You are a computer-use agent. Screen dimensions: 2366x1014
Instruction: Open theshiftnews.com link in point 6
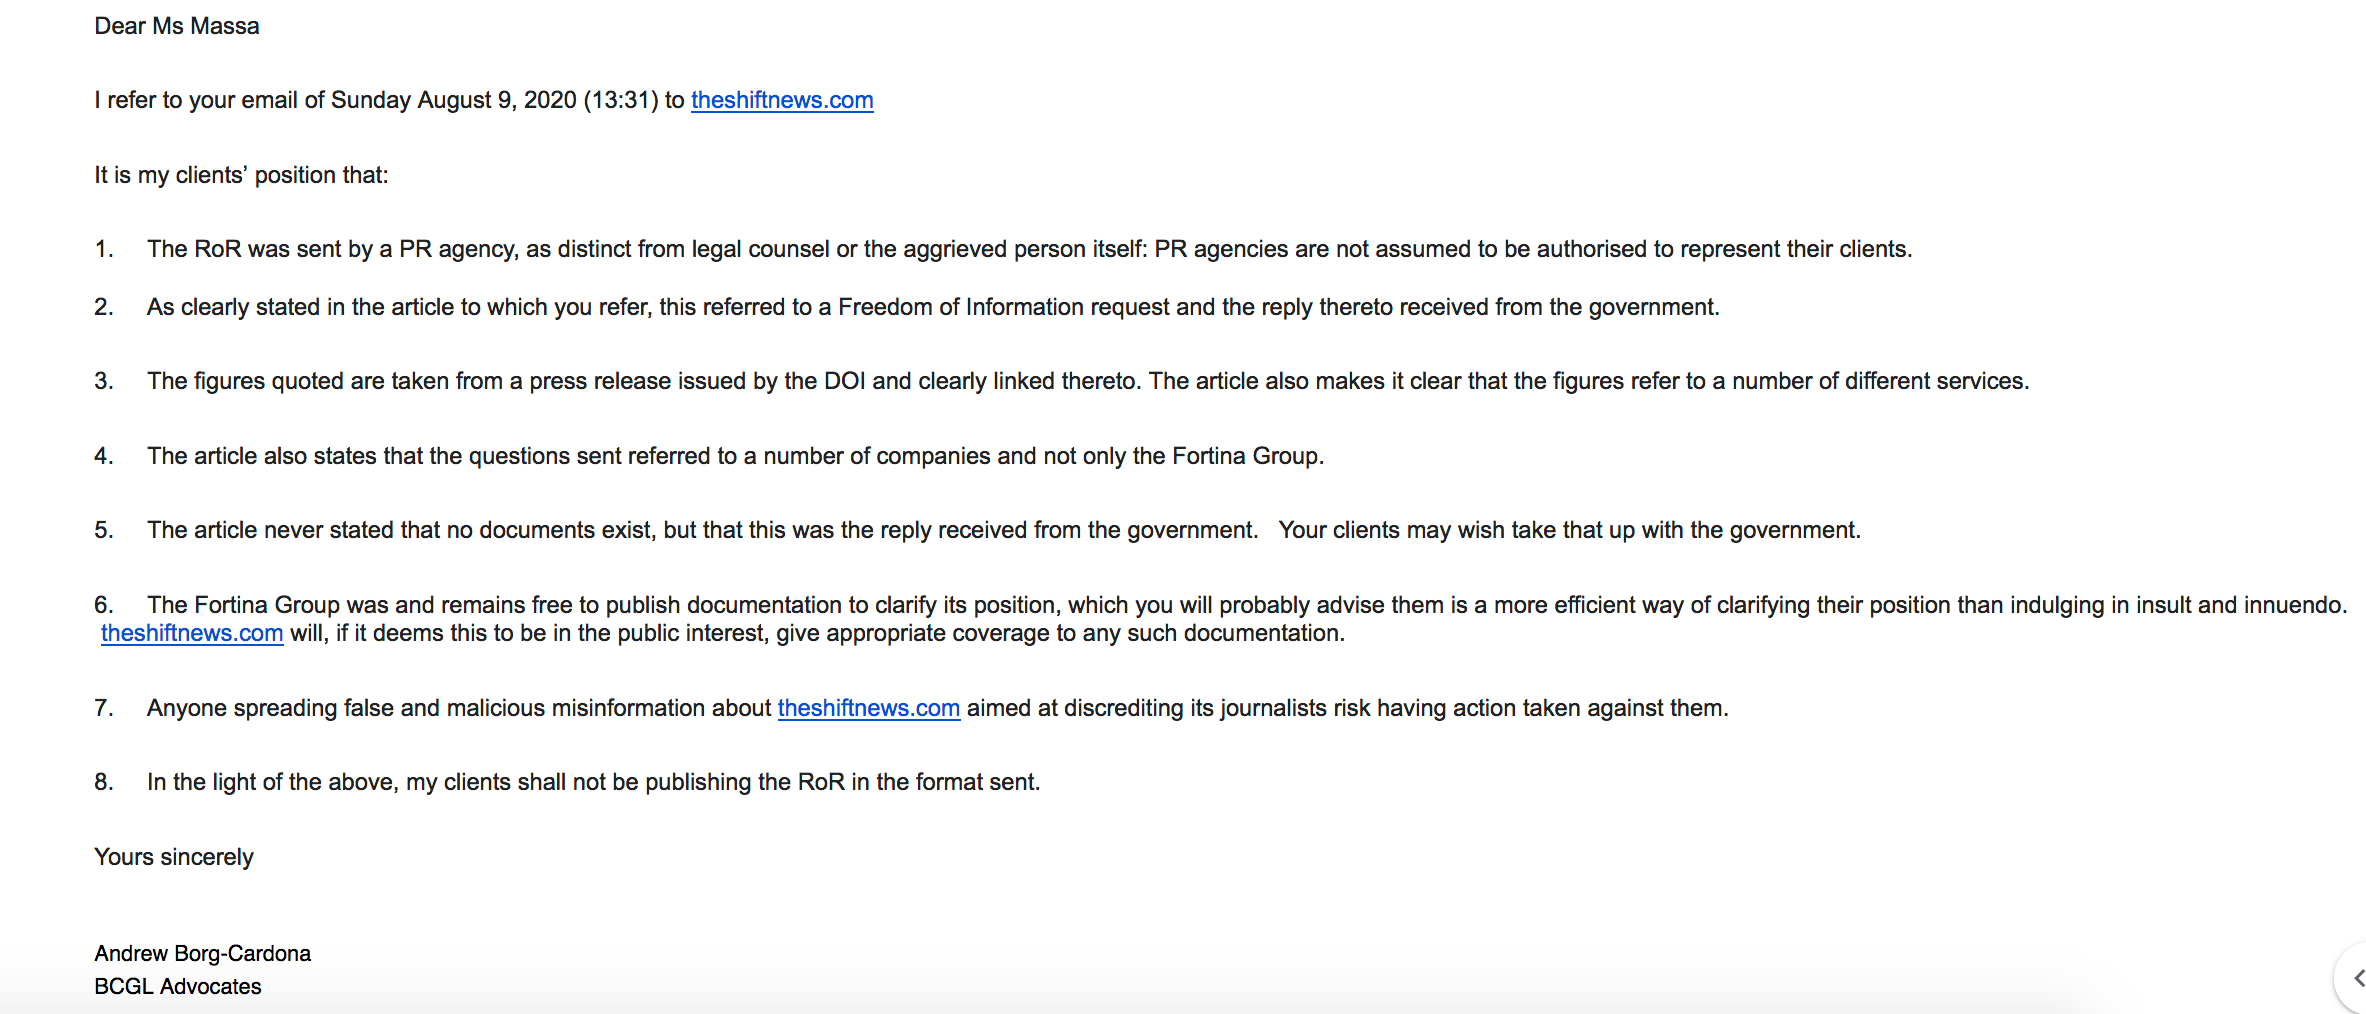(x=191, y=633)
